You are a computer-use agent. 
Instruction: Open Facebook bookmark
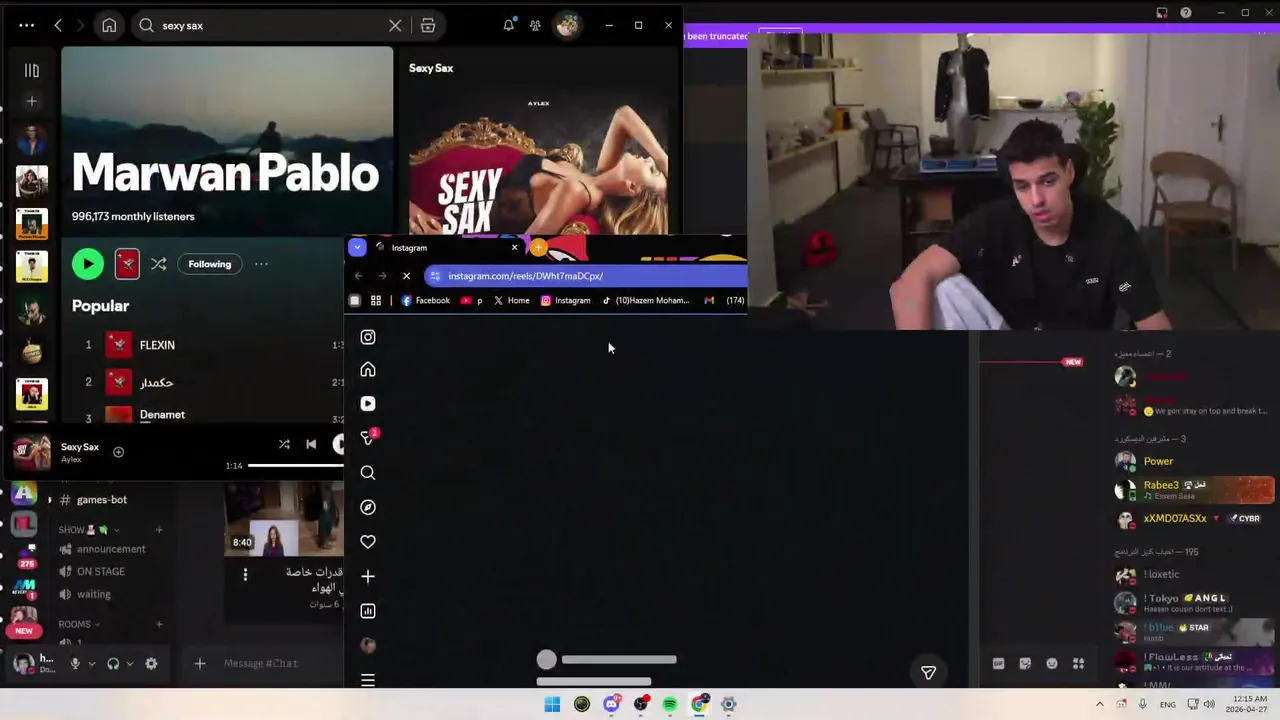point(426,300)
